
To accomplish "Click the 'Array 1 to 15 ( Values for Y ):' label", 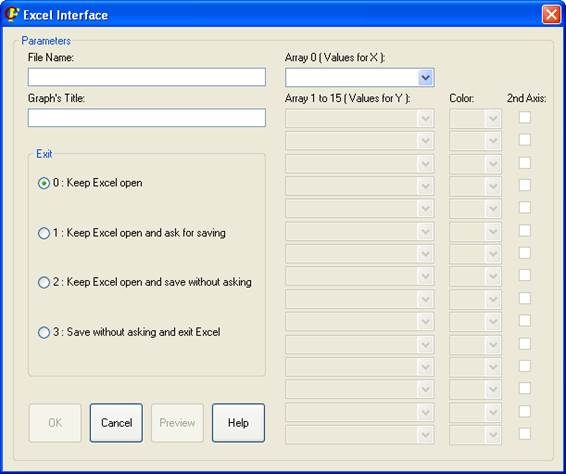I will 347,98.
